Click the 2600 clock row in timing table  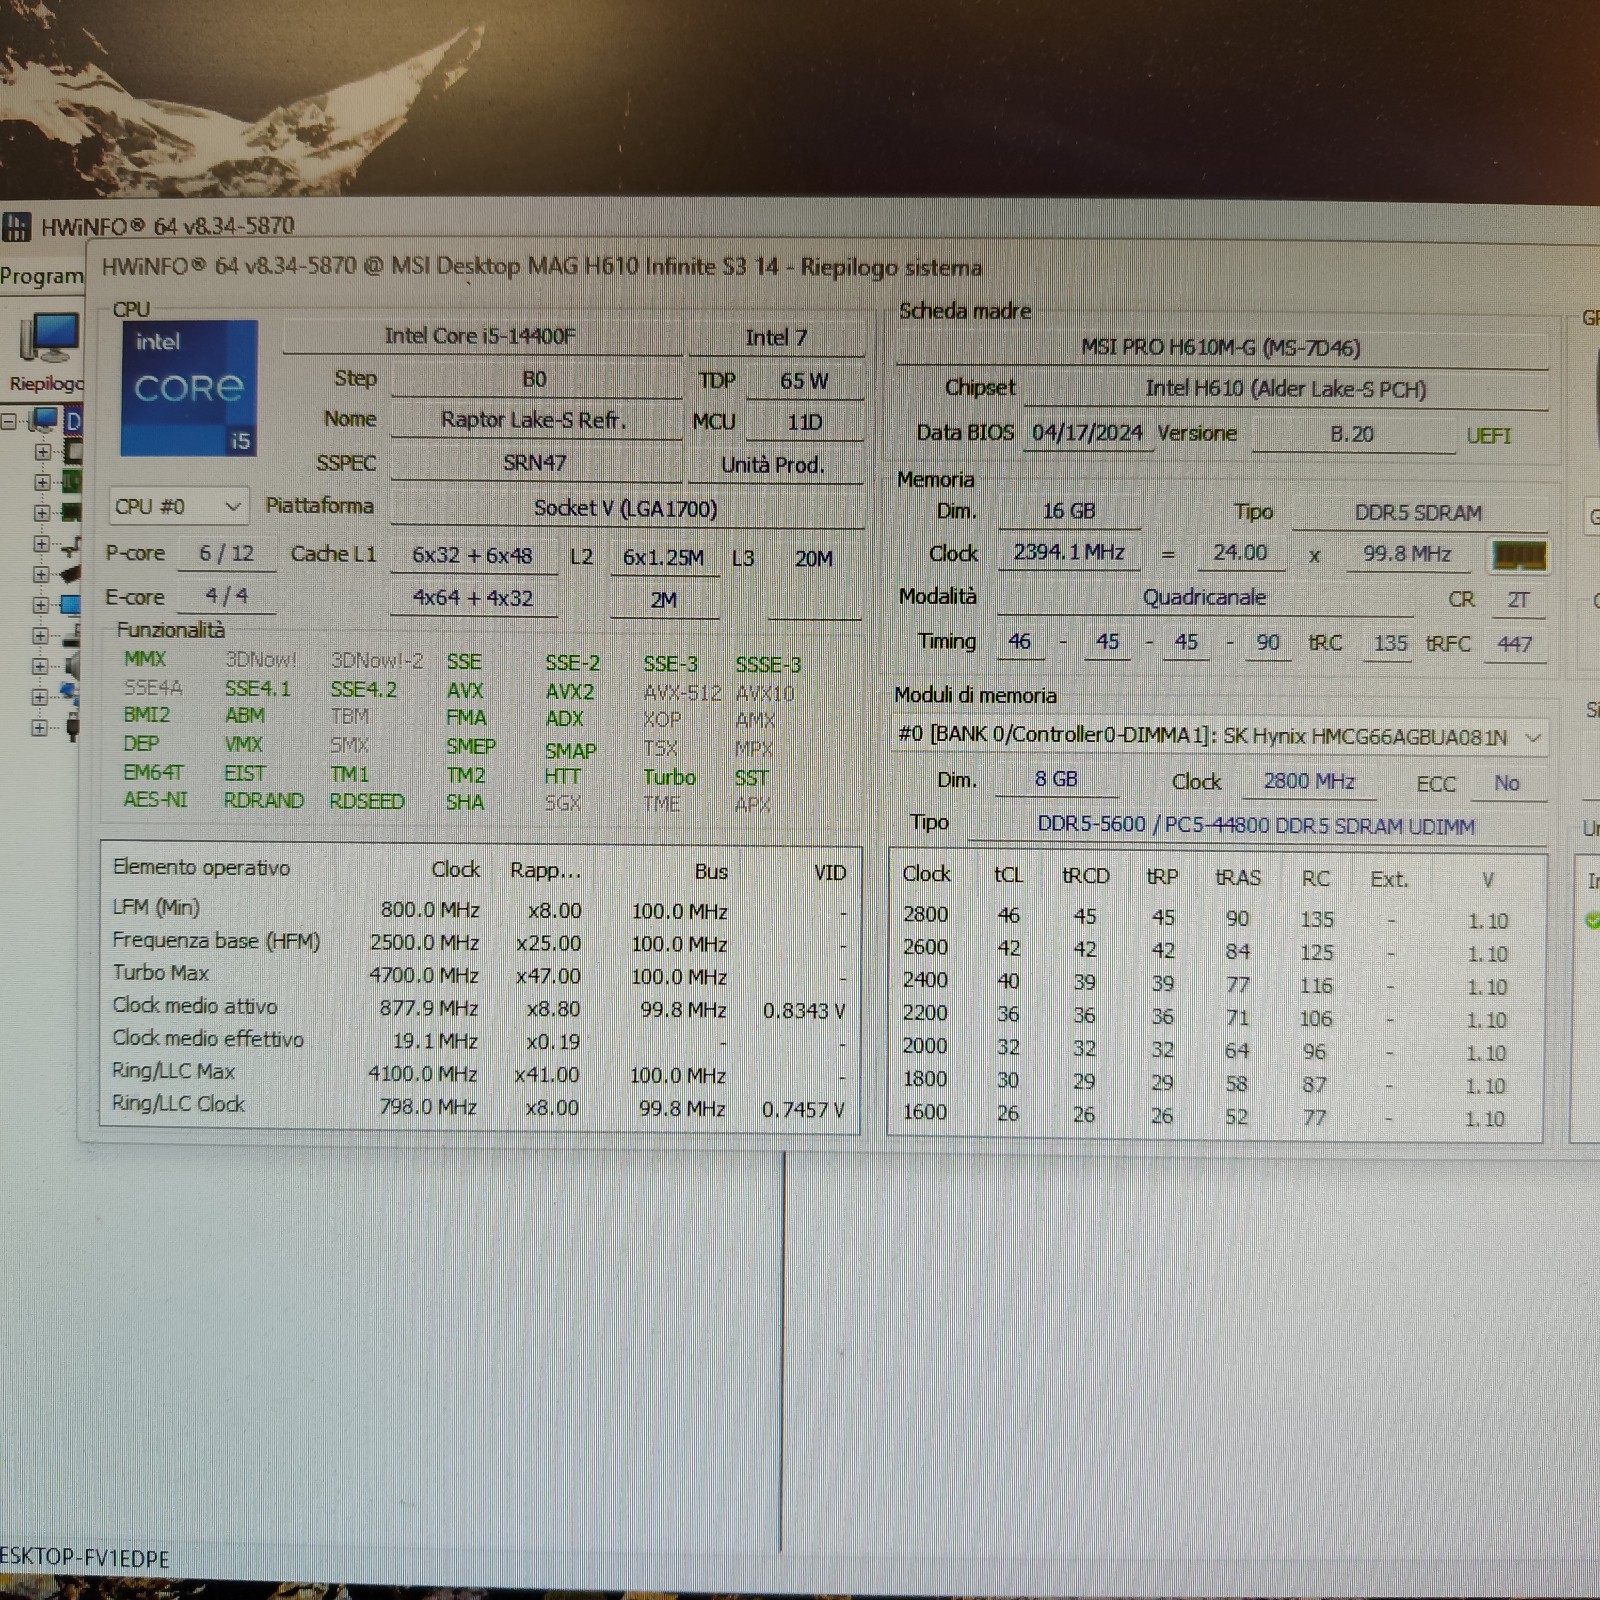pos(1215,950)
